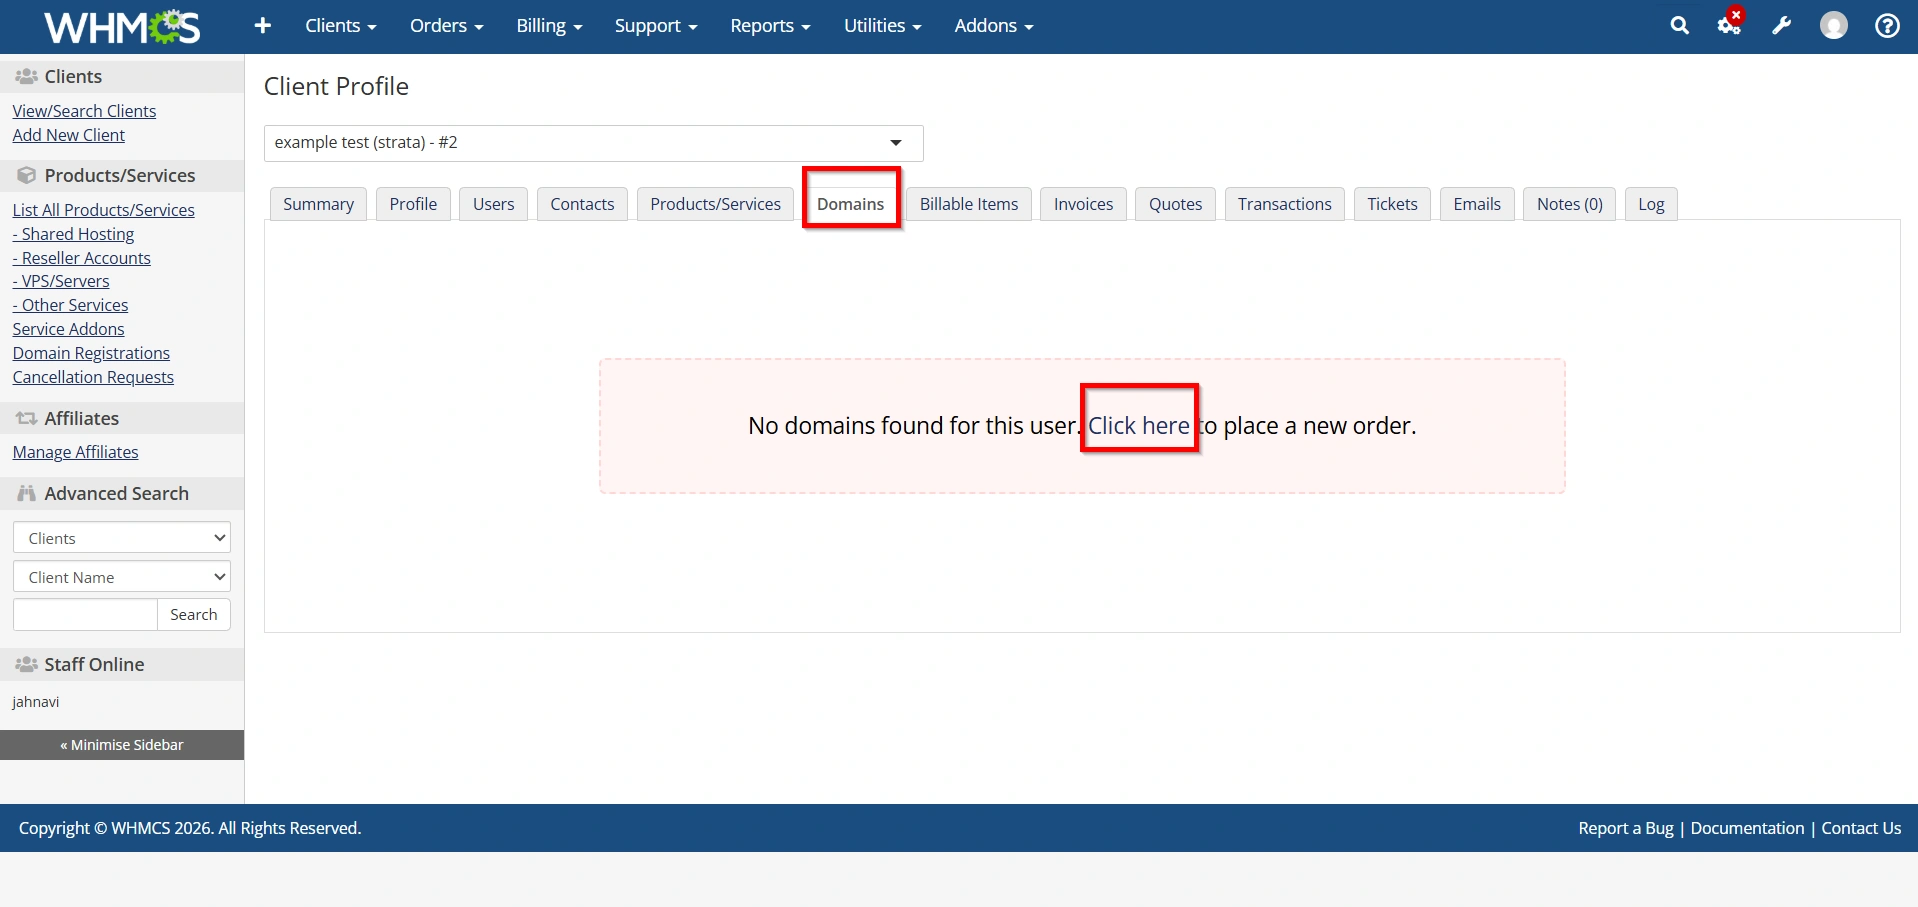Screen dimensions: 1918x907
Task: Switch to the Tickets tab
Action: pos(1392,204)
